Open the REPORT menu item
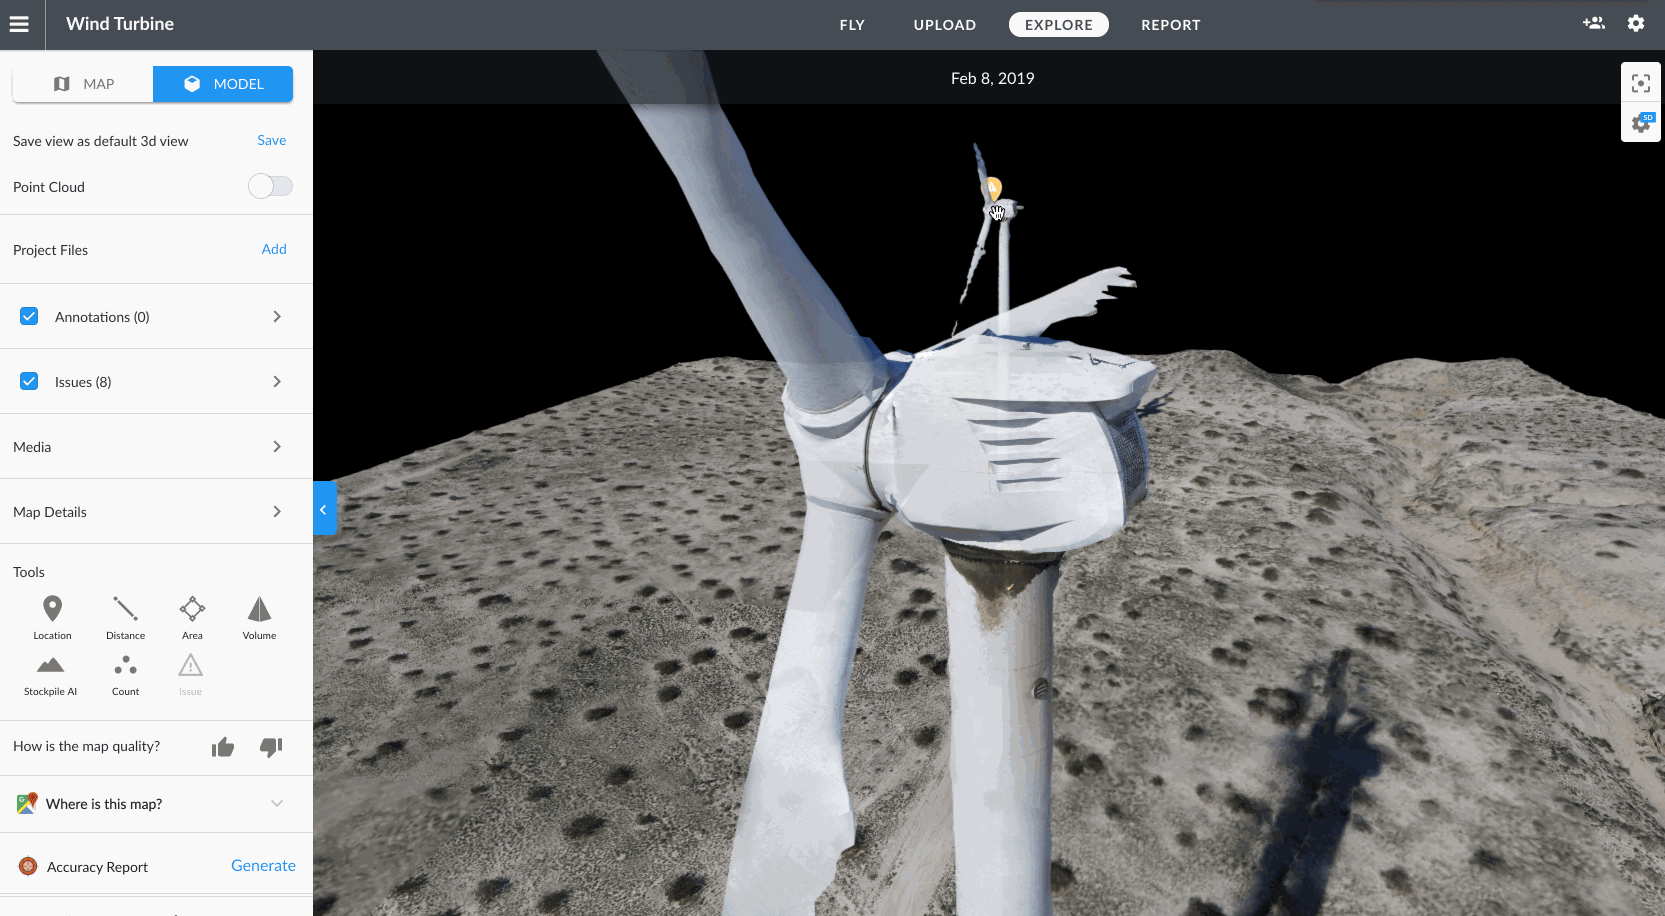 point(1170,24)
